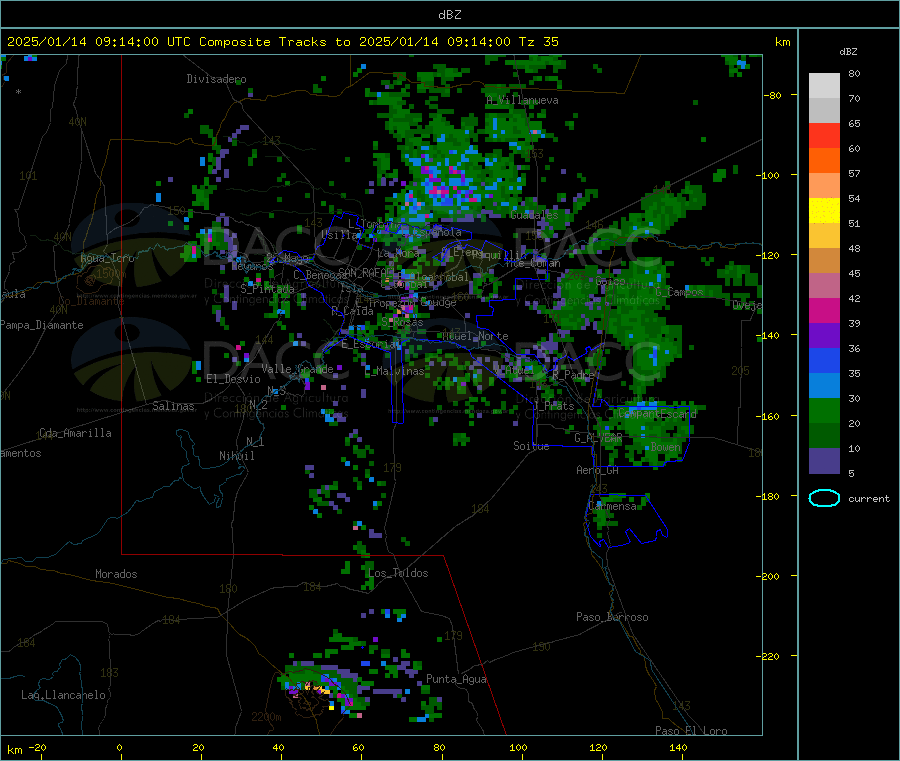Click the 'km' unit label at top right

[x=782, y=42]
